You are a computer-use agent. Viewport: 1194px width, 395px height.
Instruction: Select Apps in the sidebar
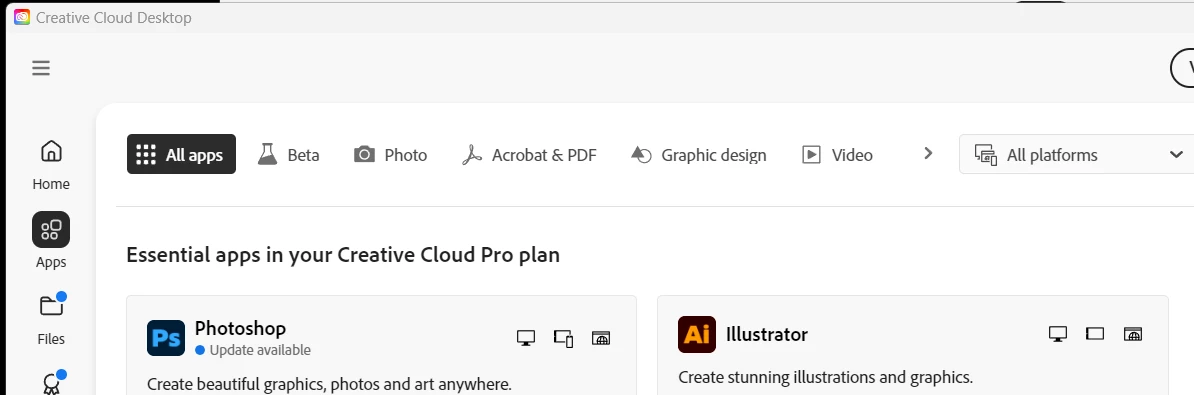point(51,241)
